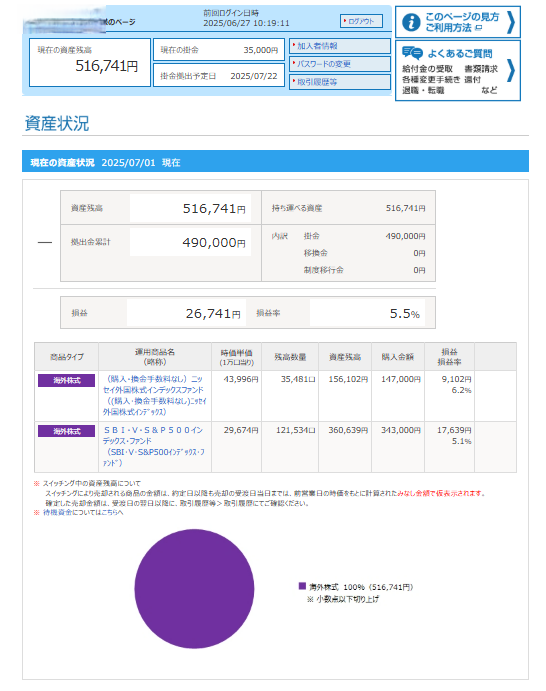Click the external window icon after ご利用方法
Screen dimensions: 546x691
[x=479, y=28]
